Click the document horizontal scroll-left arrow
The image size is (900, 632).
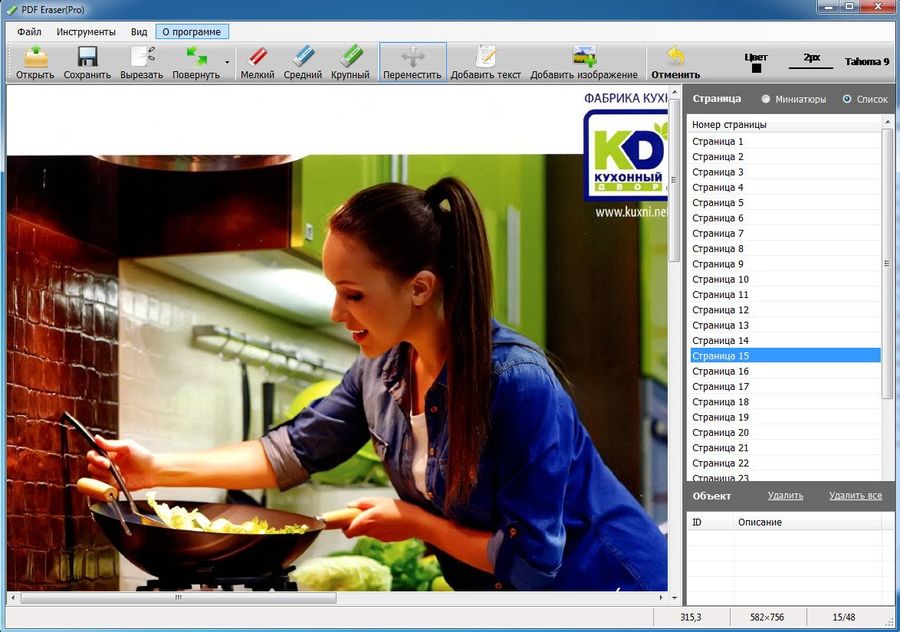pos(13,598)
